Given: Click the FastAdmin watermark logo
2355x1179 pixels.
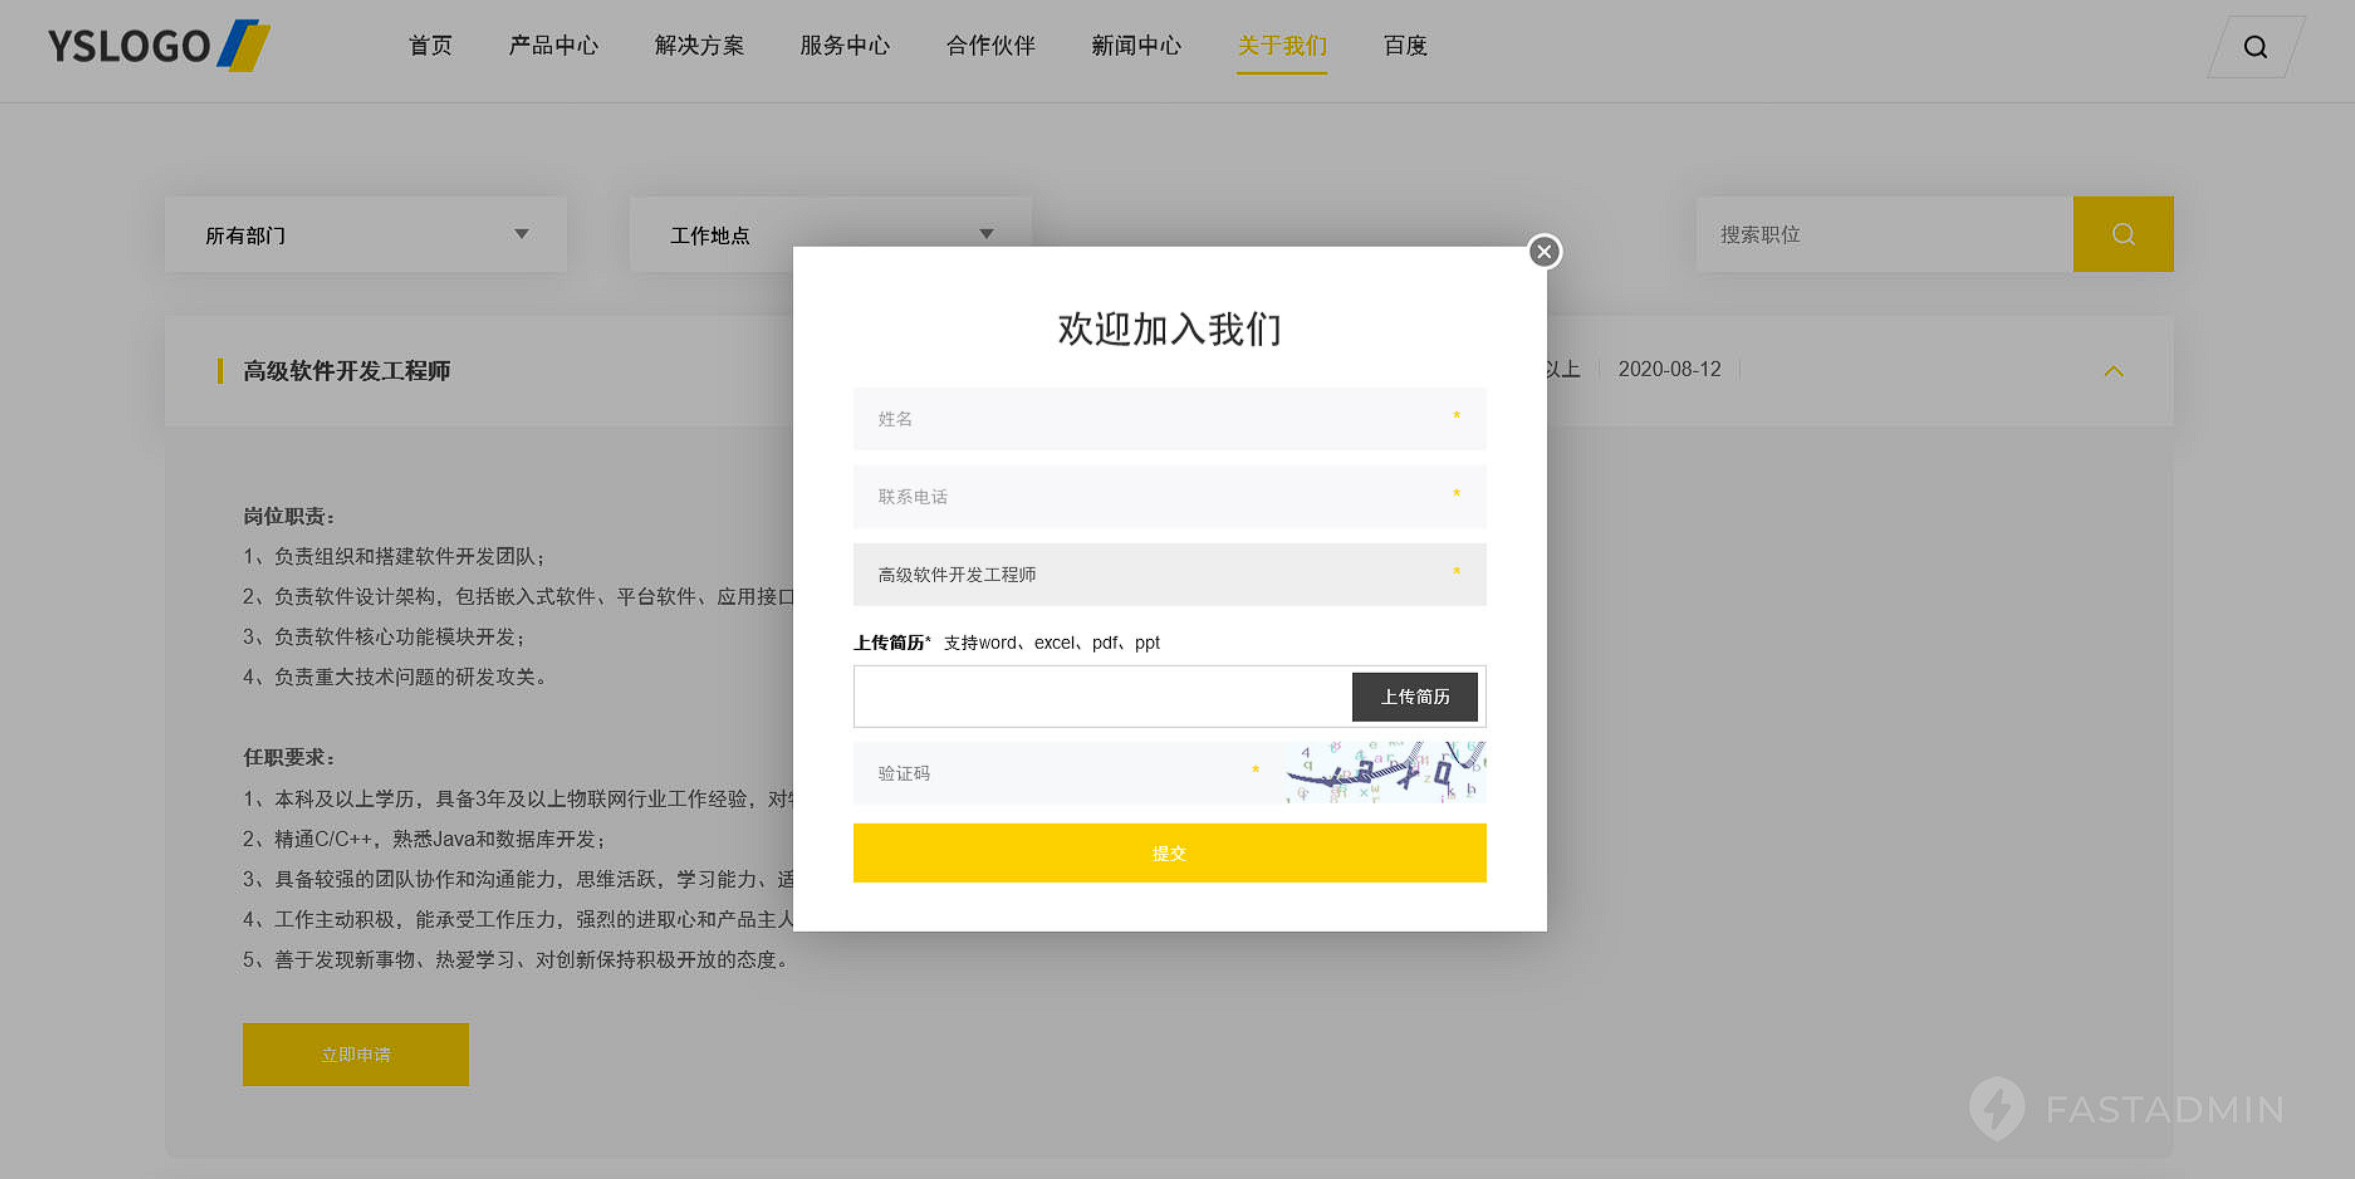Looking at the screenshot, I should (1996, 1109).
